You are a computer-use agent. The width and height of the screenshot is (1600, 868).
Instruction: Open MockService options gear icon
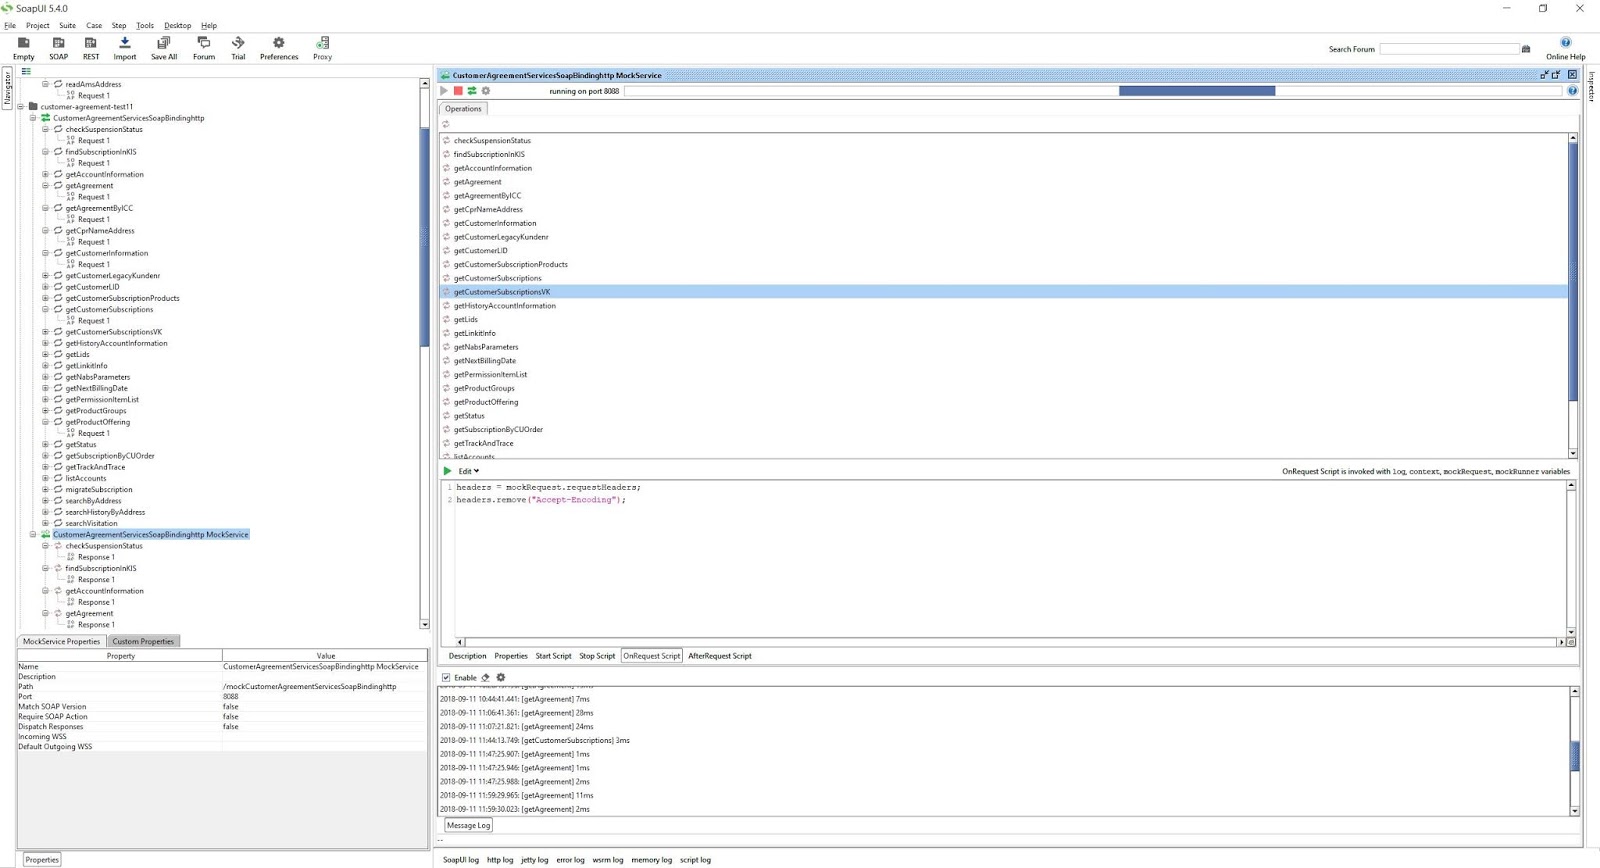[x=486, y=91]
